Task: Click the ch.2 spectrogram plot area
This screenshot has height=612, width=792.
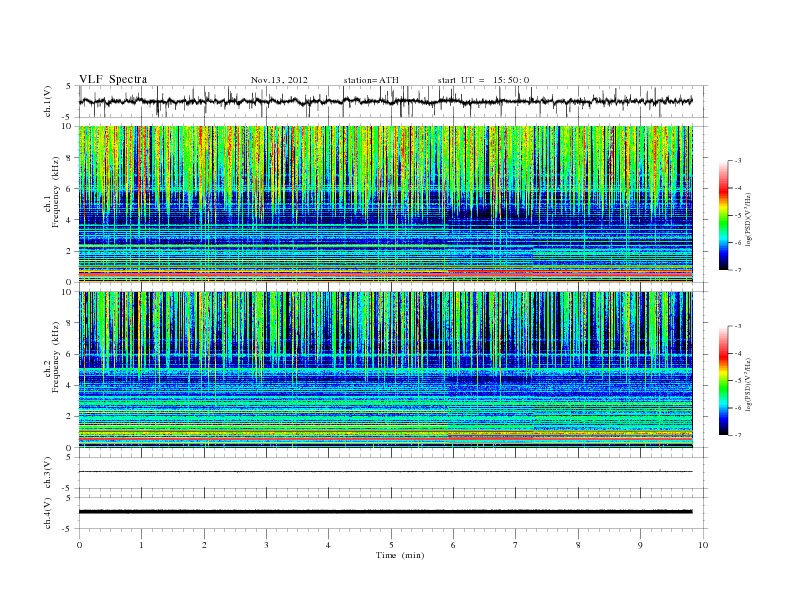Action: (x=385, y=370)
